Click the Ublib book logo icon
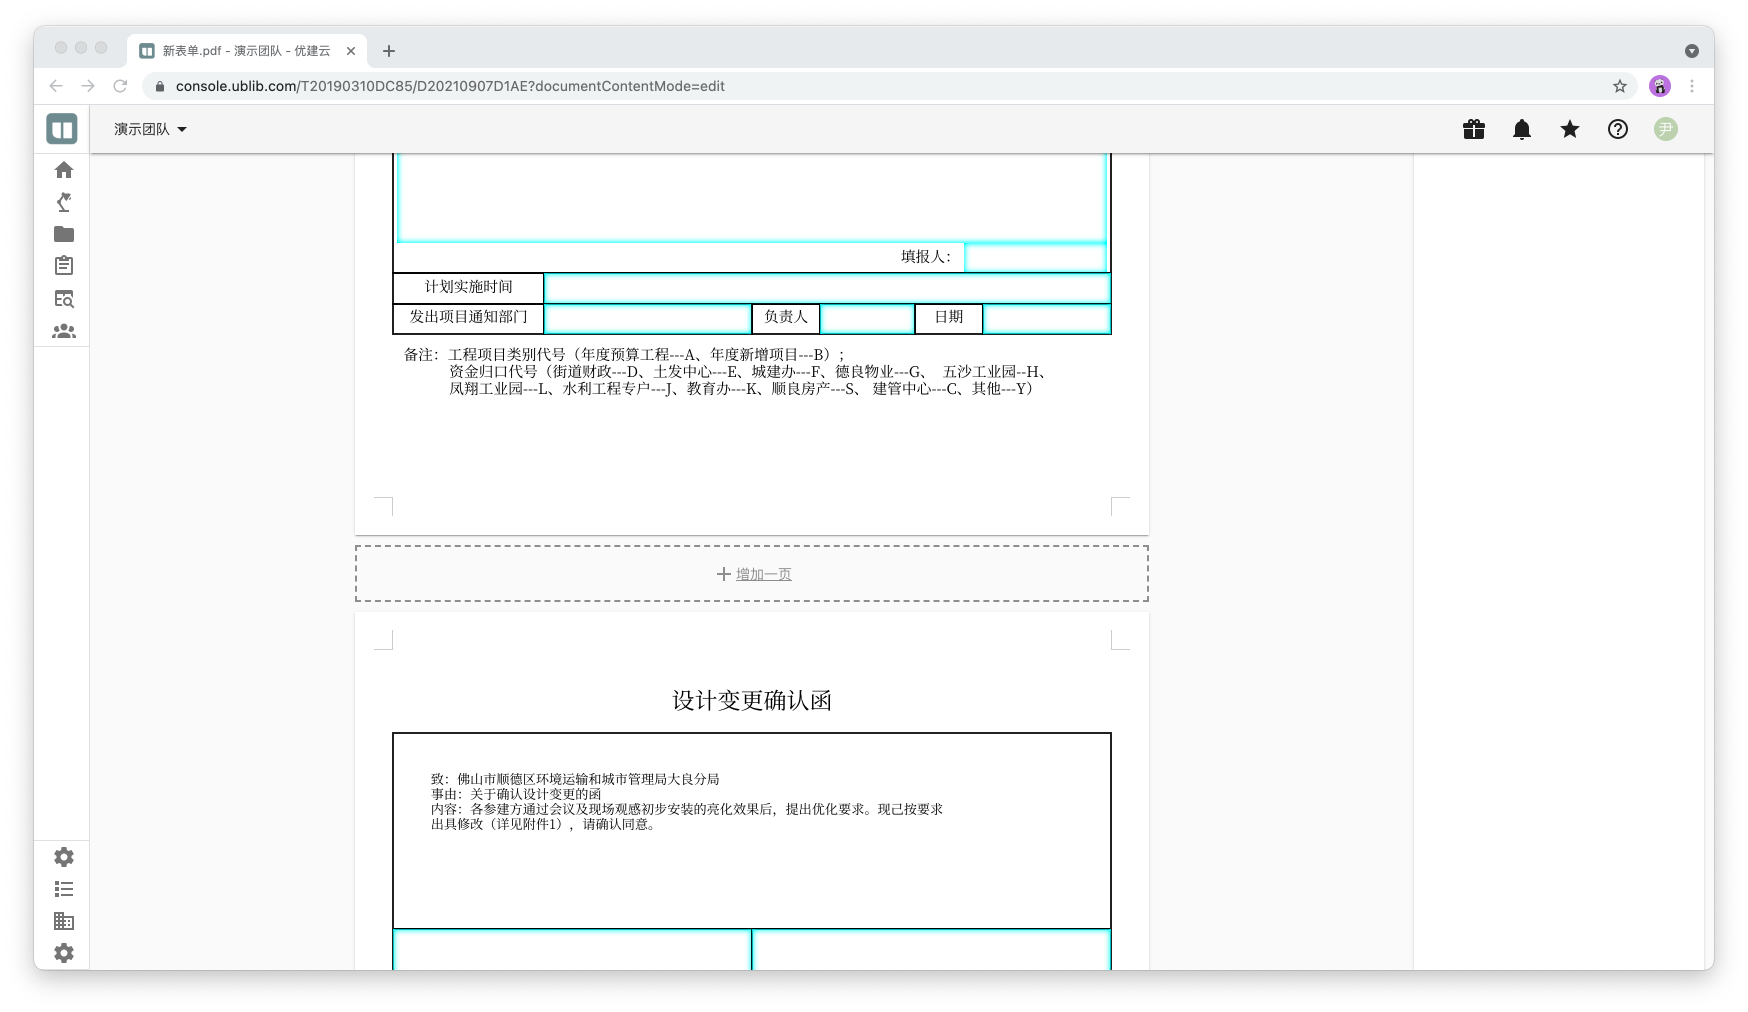The image size is (1748, 1012). (62, 129)
